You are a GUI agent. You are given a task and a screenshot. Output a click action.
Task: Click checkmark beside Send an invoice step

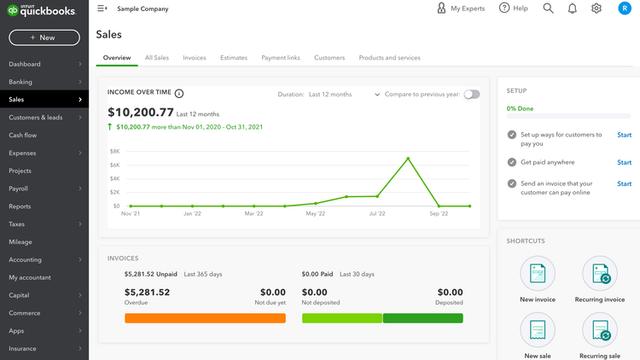point(512,183)
